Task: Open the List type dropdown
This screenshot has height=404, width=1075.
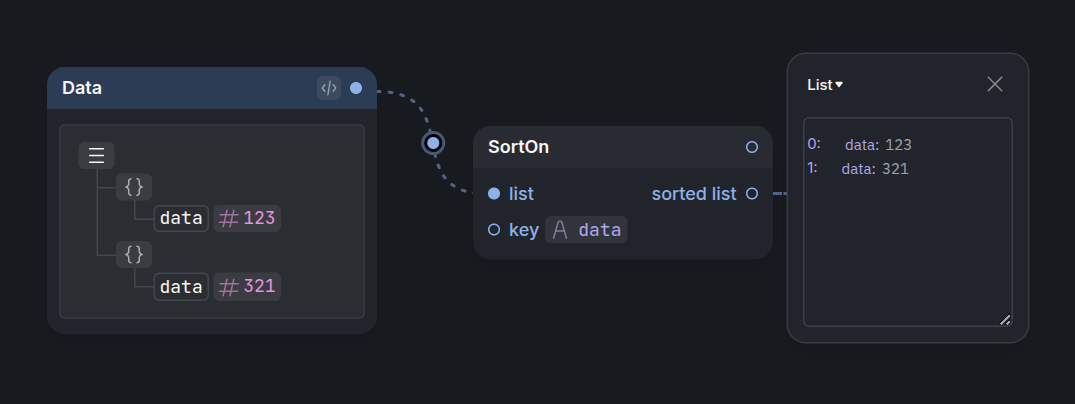Action: (825, 85)
